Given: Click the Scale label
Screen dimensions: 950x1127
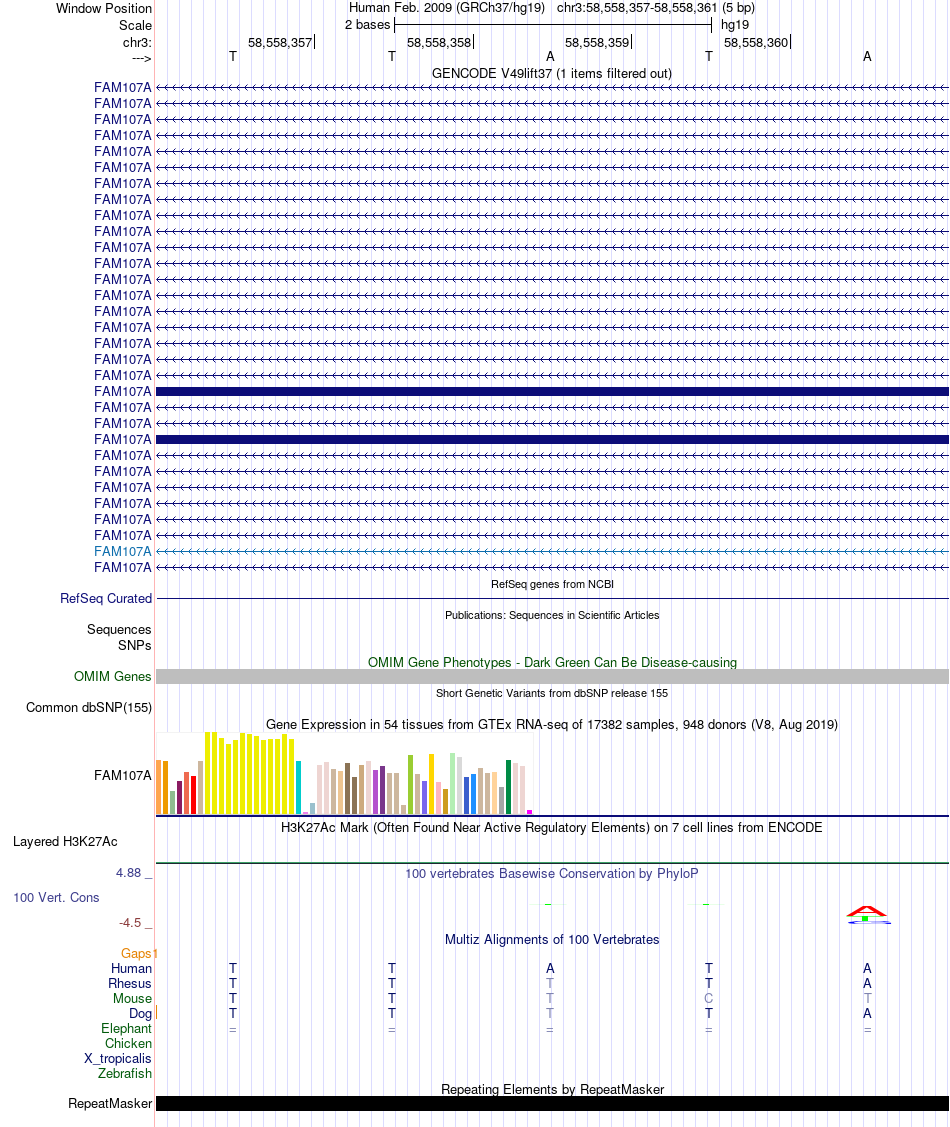Looking at the screenshot, I should 135,25.
